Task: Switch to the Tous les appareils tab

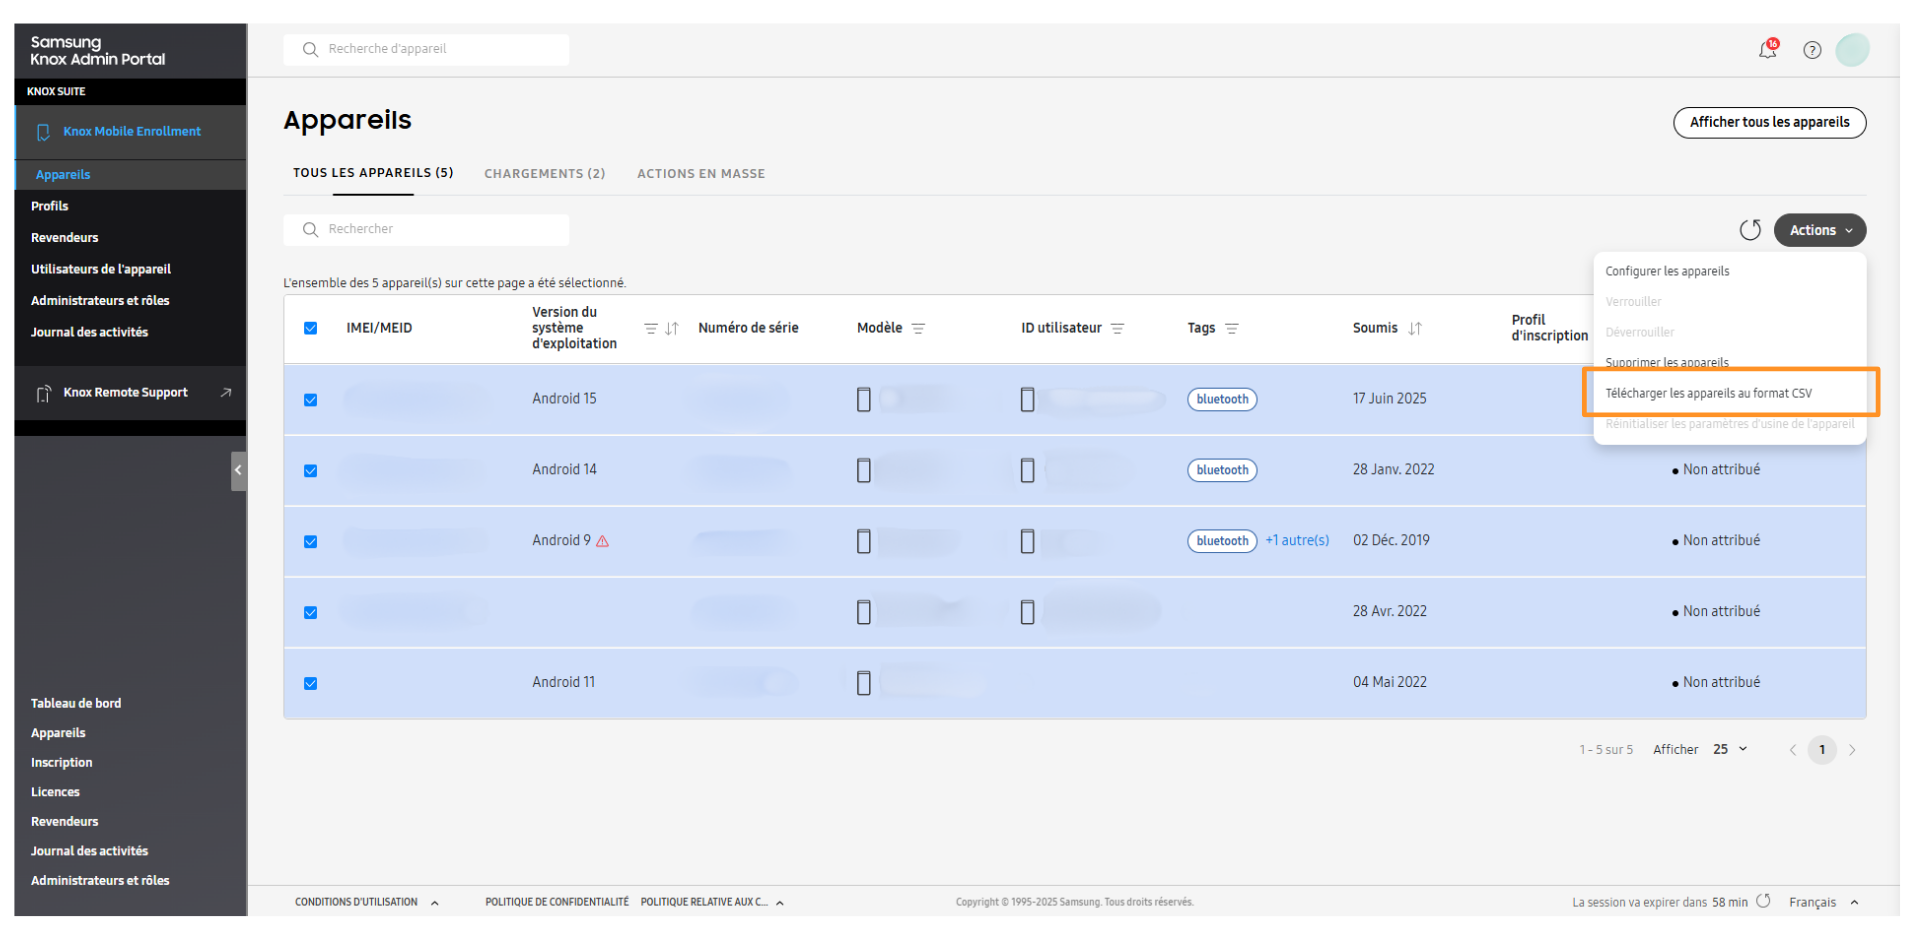Action: pos(373,173)
